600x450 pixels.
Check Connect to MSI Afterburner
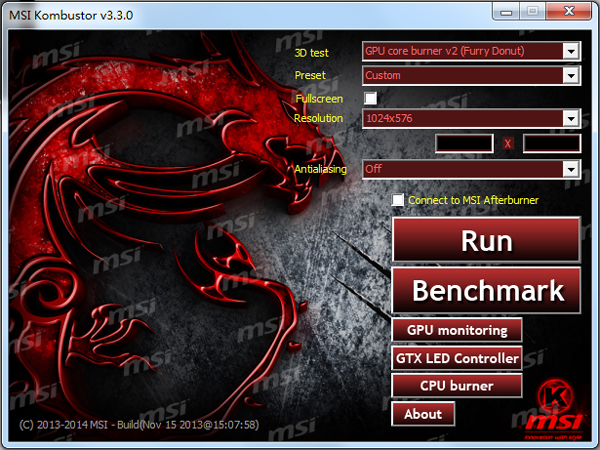coord(397,200)
